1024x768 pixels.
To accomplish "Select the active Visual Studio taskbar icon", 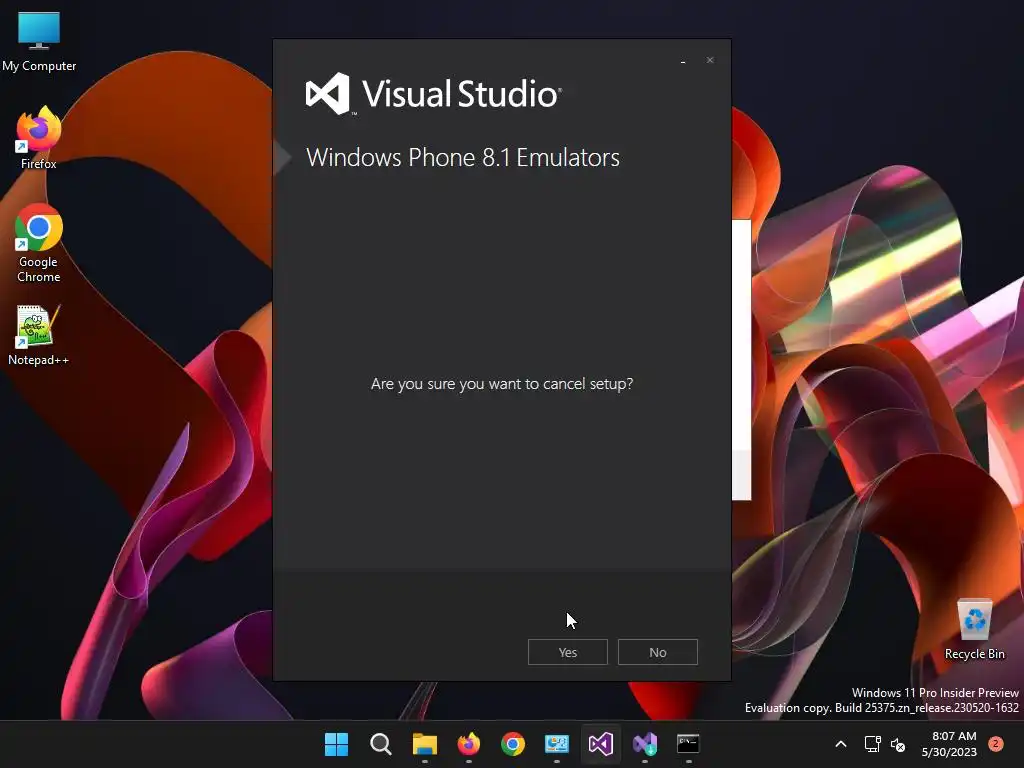I will click(x=600, y=744).
